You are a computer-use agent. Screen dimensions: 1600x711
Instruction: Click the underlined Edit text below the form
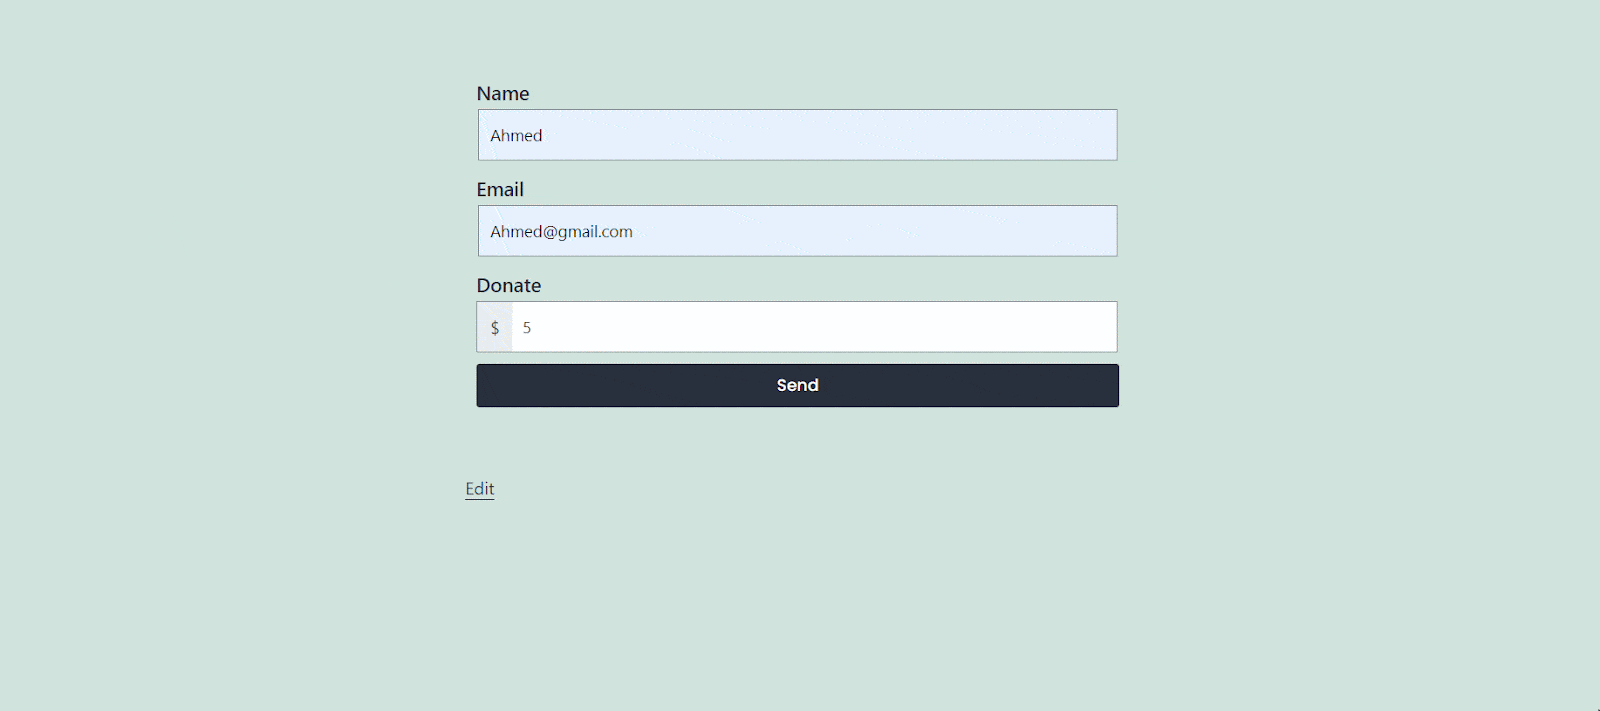click(480, 489)
